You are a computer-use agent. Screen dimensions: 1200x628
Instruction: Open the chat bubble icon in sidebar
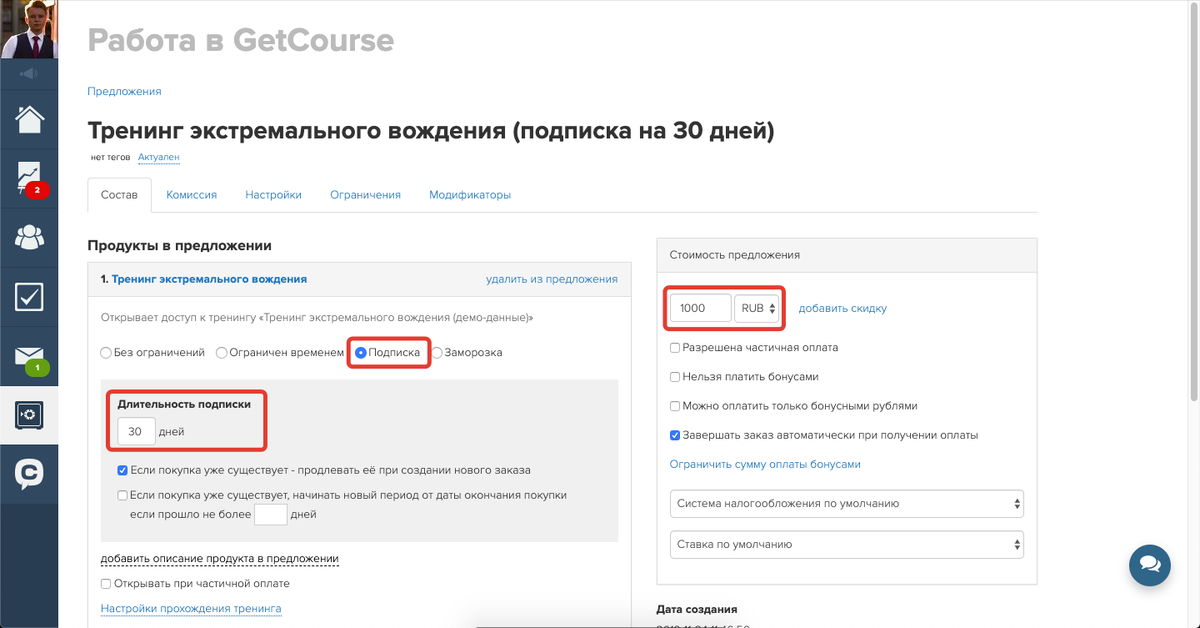click(x=29, y=473)
